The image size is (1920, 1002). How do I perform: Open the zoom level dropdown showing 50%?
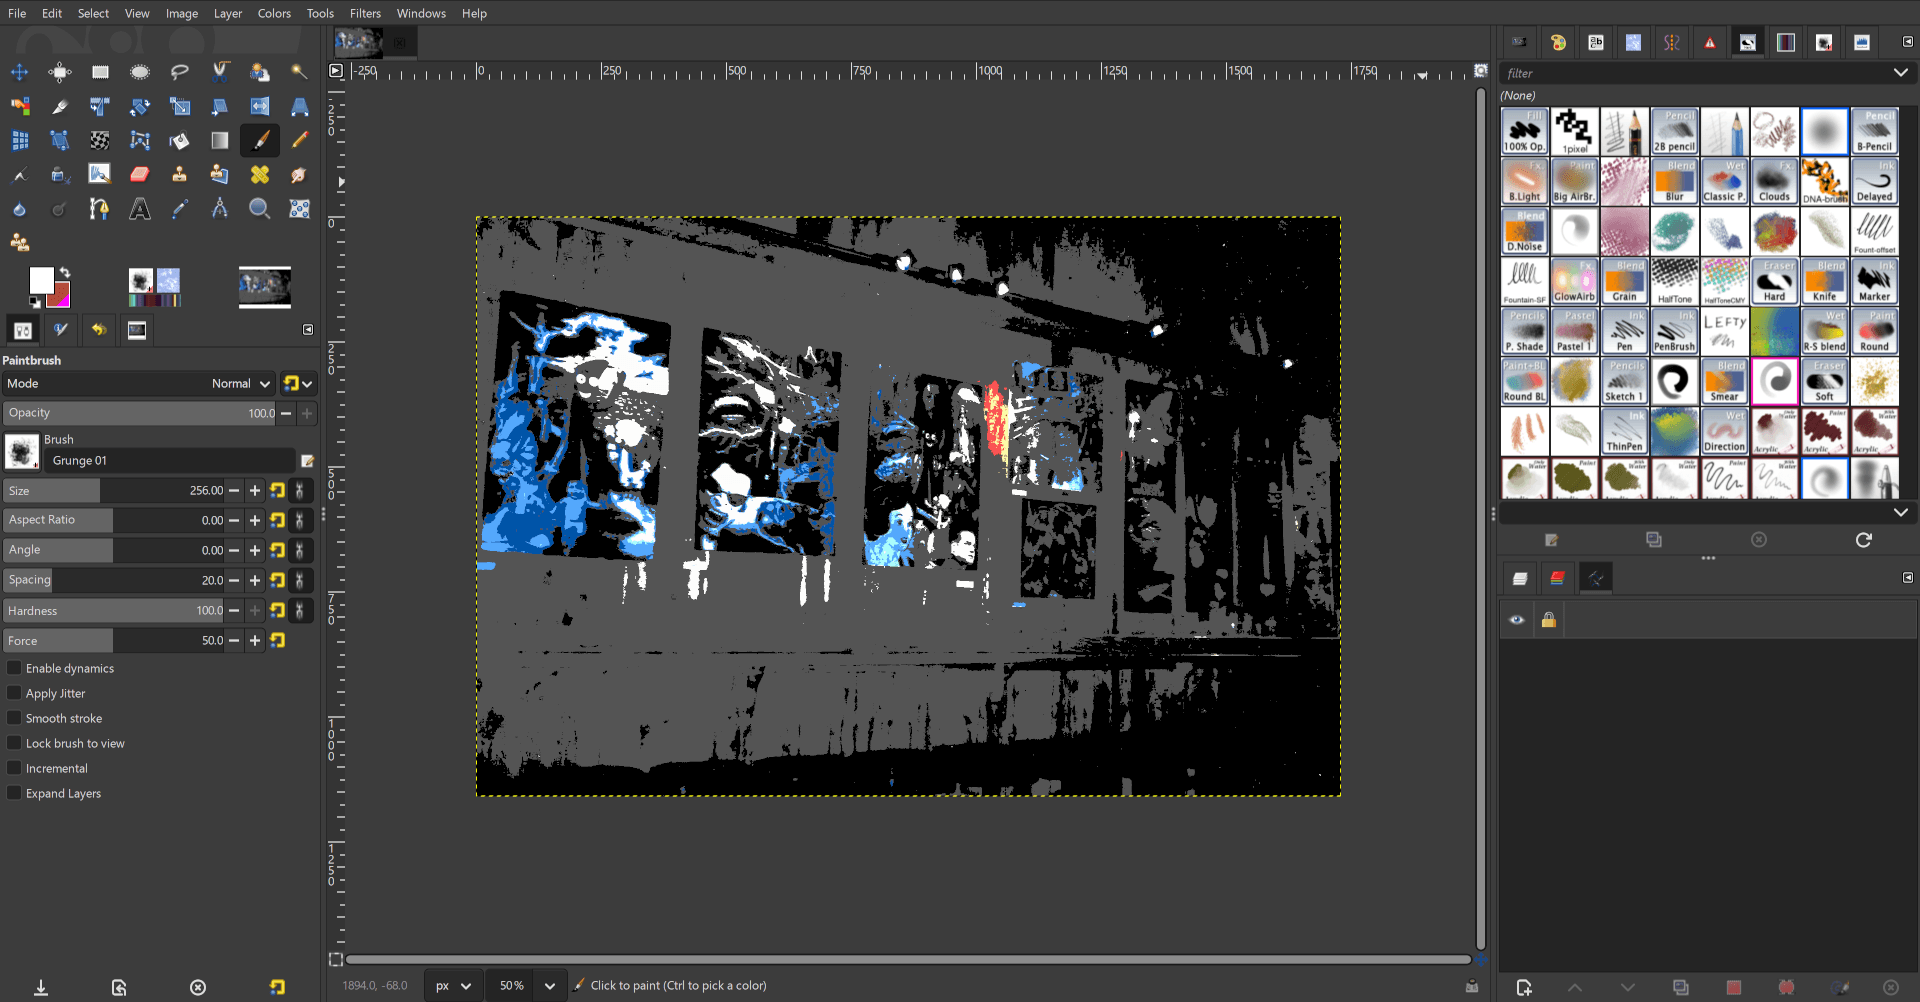(524, 985)
